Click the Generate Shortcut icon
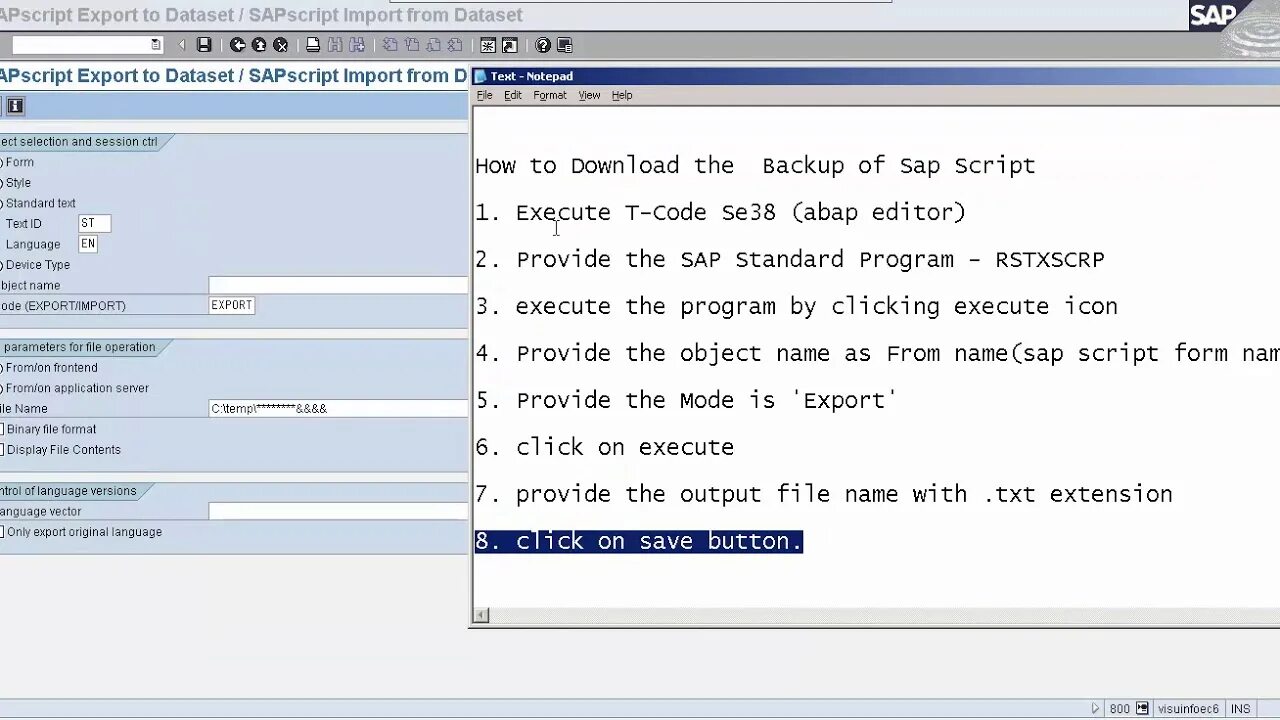 [510, 45]
